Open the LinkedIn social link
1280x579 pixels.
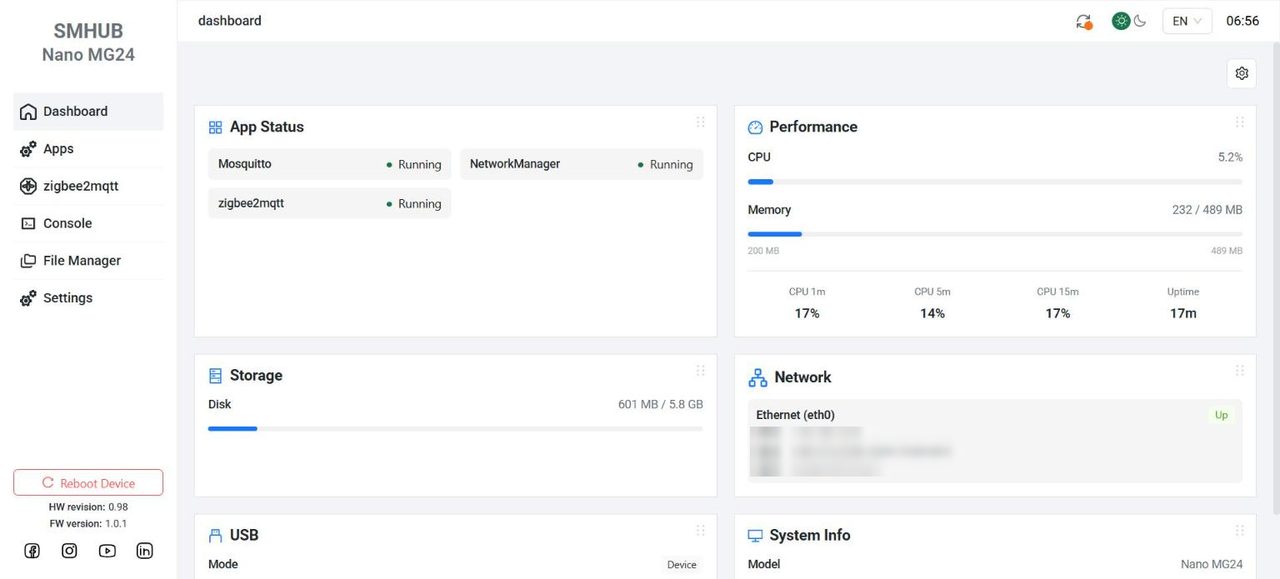[x=144, y=551]
